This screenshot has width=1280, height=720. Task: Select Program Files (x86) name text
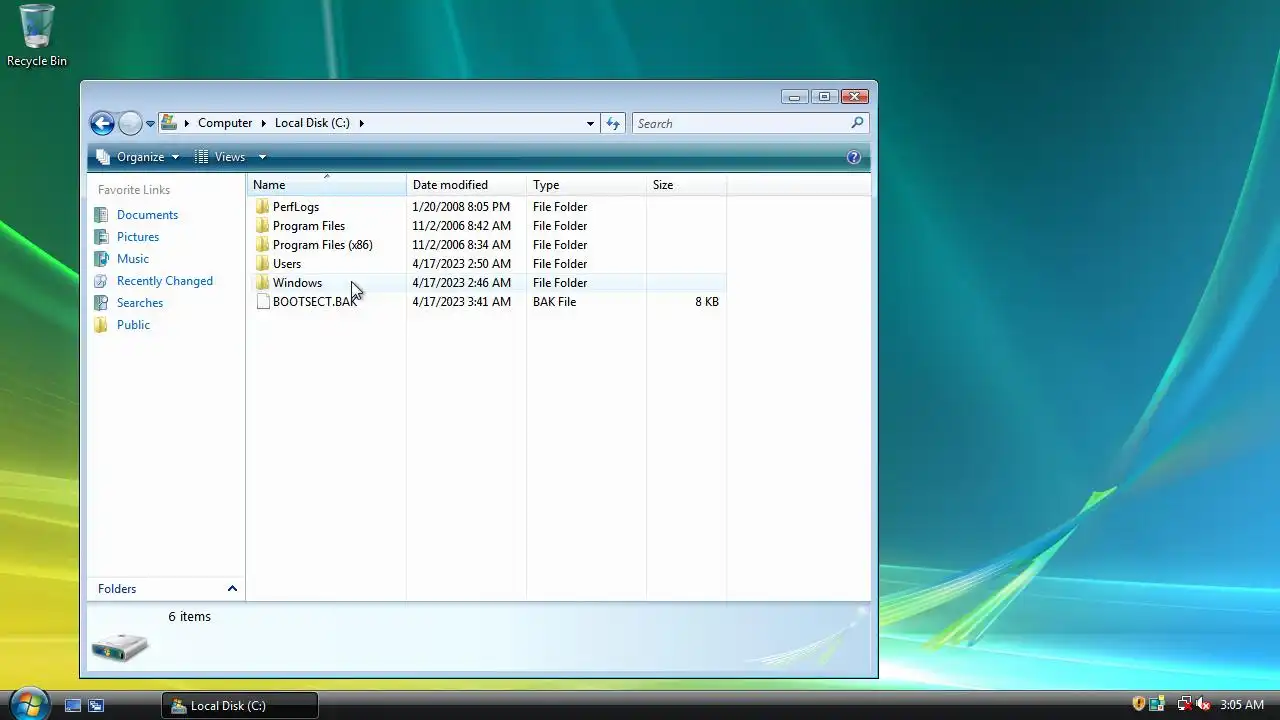323,245
